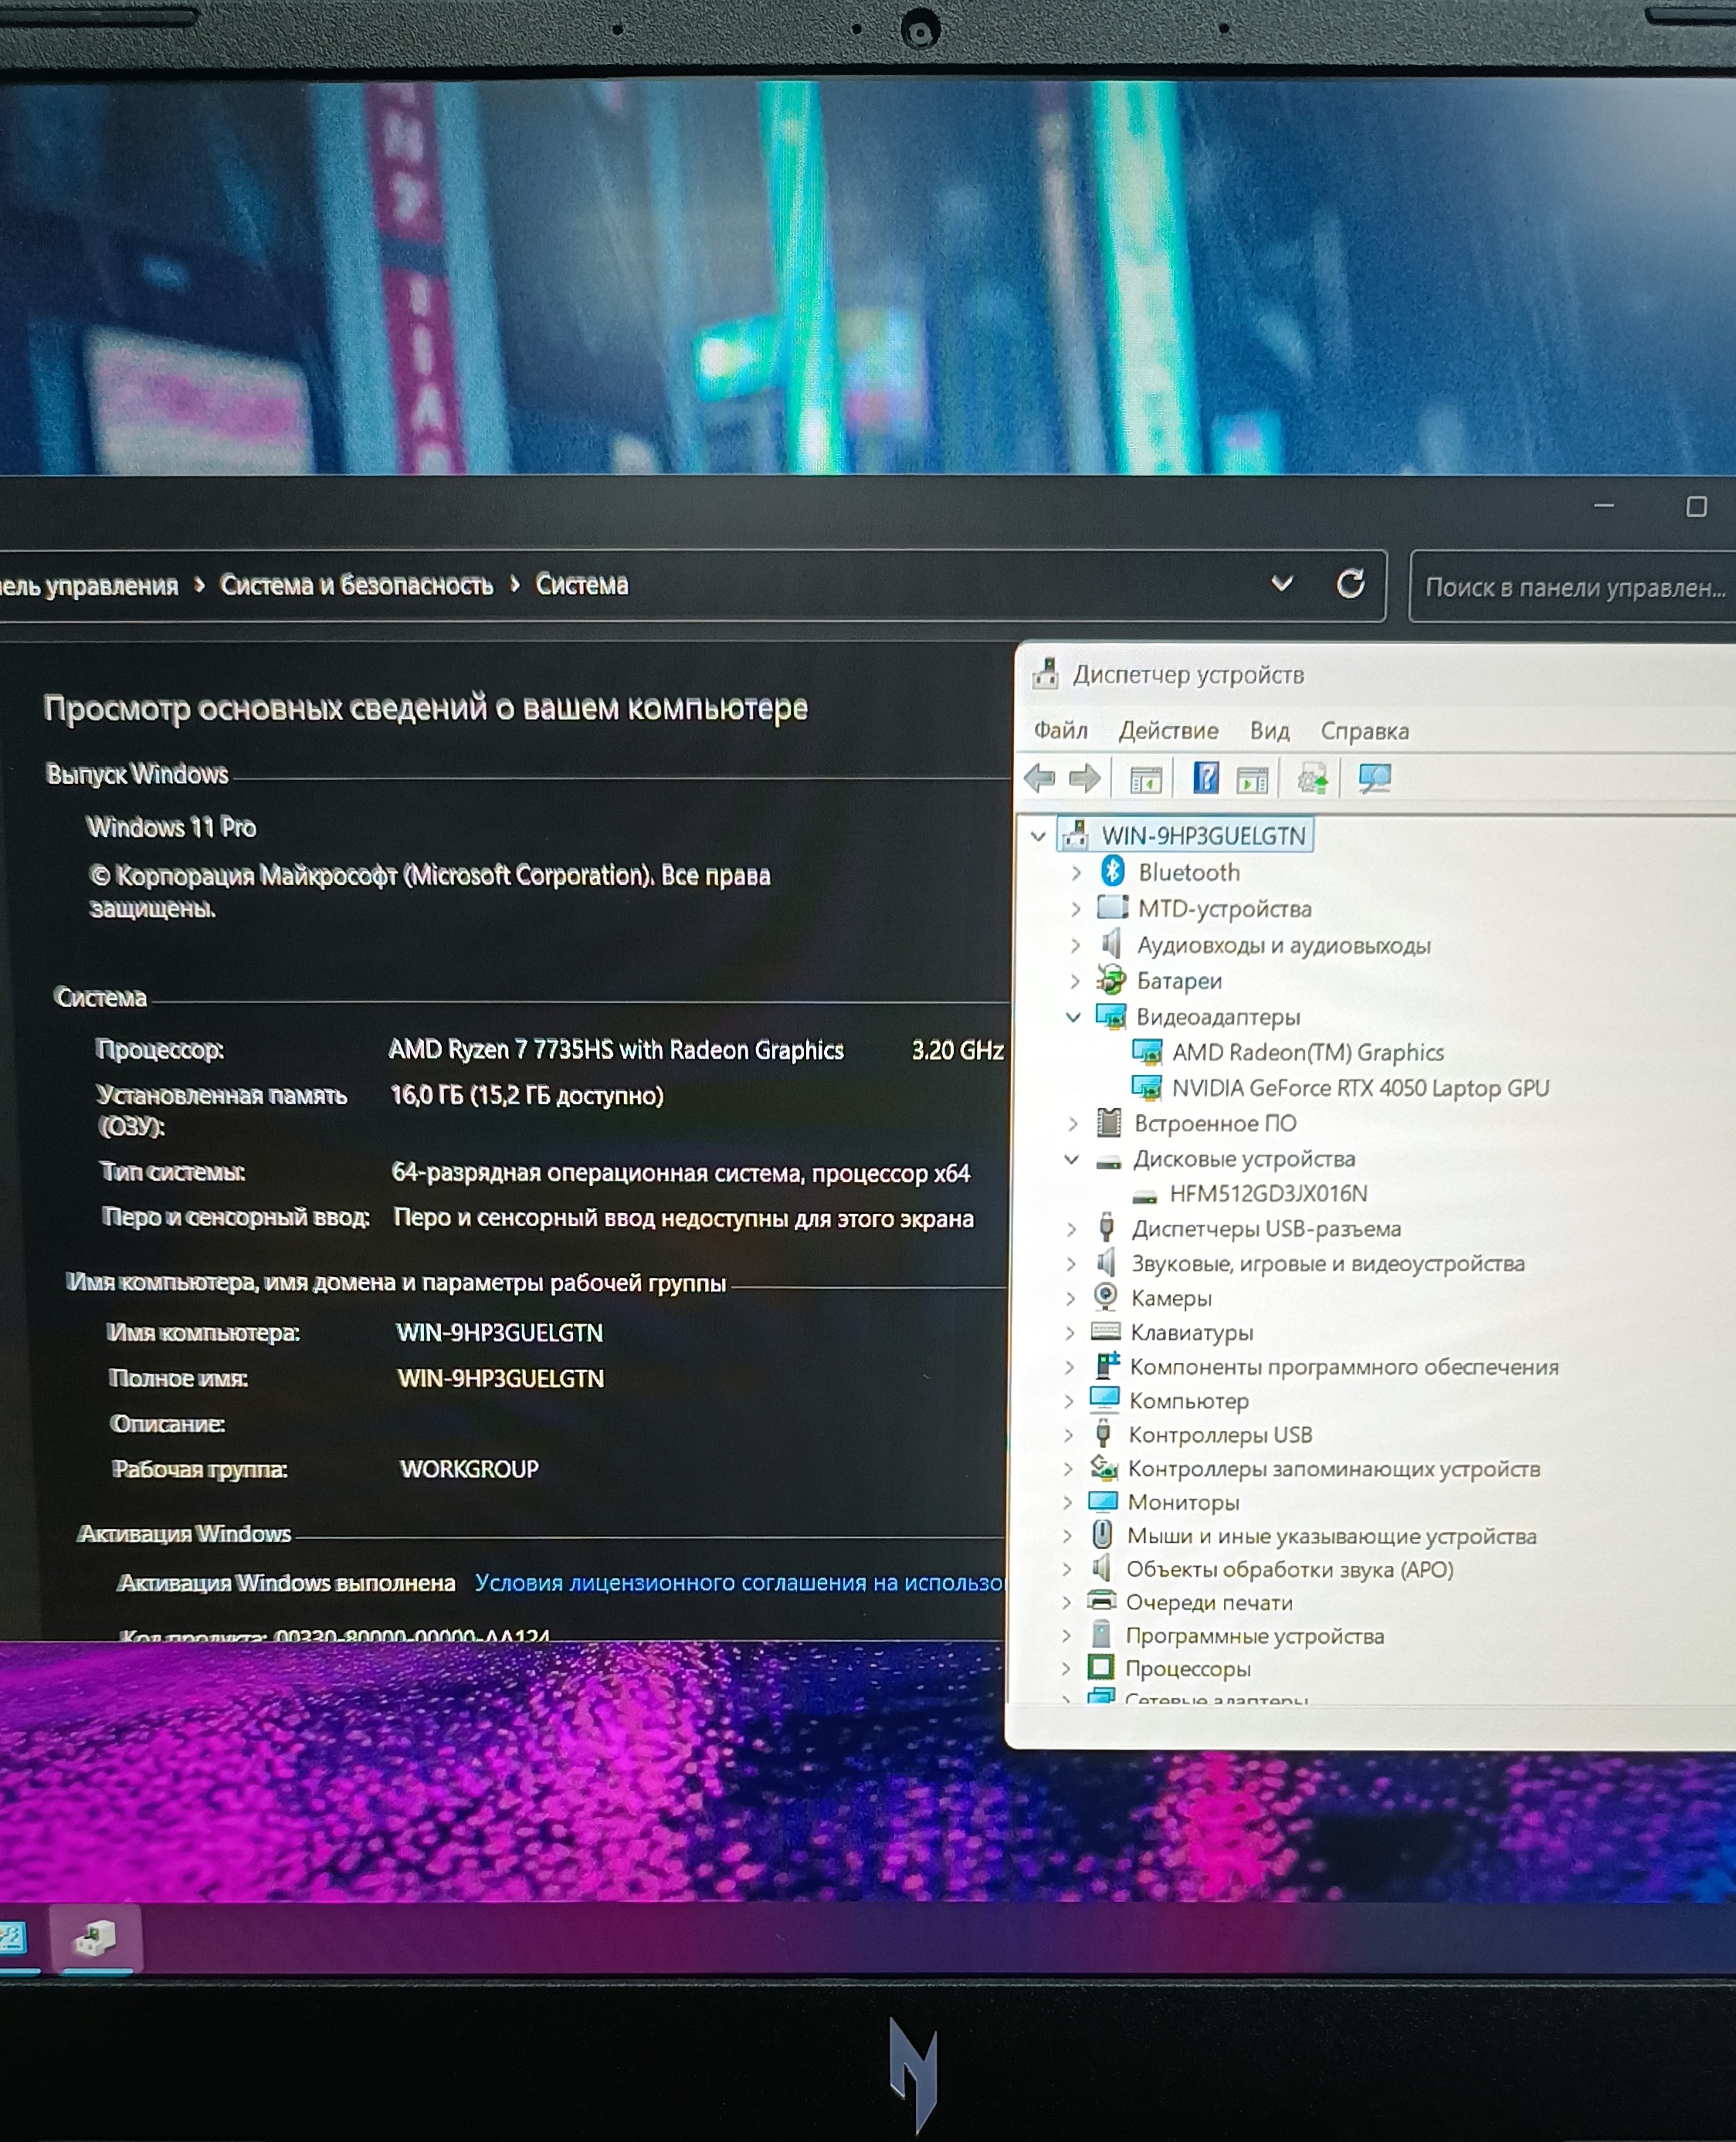
Task: Toggle the console tree pane toolbar icon
Action: (1146, 779)
